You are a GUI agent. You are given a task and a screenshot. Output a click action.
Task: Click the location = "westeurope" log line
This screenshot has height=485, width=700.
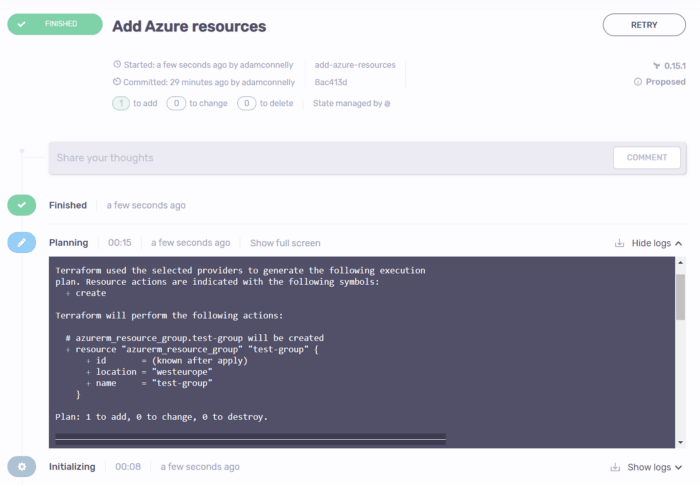[x=149, y=372]
